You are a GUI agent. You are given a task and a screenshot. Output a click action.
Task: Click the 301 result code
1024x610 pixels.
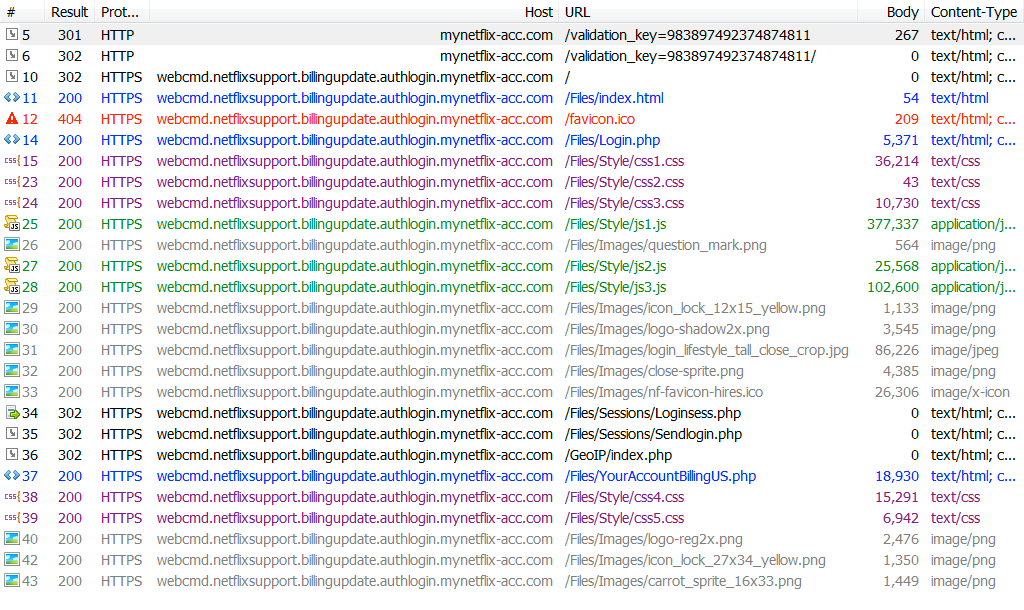pos(70,35)
